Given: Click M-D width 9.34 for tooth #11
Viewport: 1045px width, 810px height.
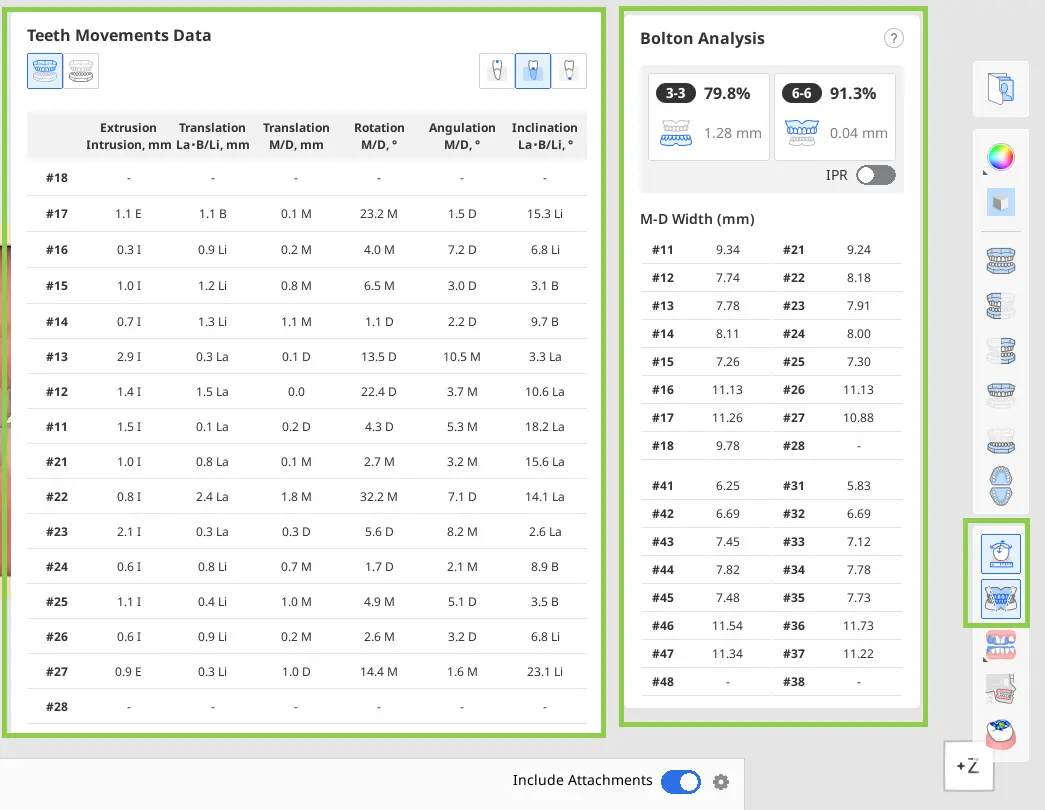Looking at the screenshot, I should point(728,250).
